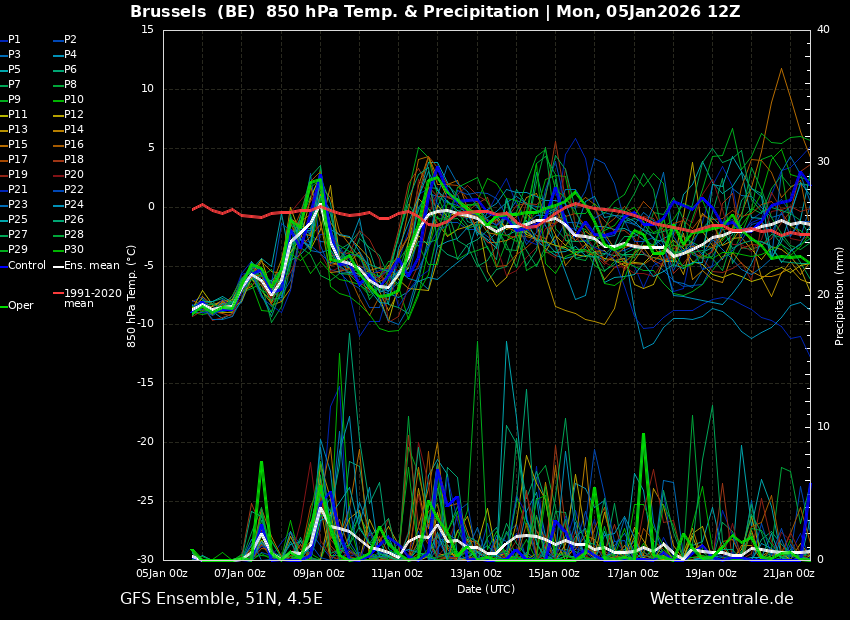
Task: Click the chart title Brussels 850 hPa
Action: coord(435,11)
